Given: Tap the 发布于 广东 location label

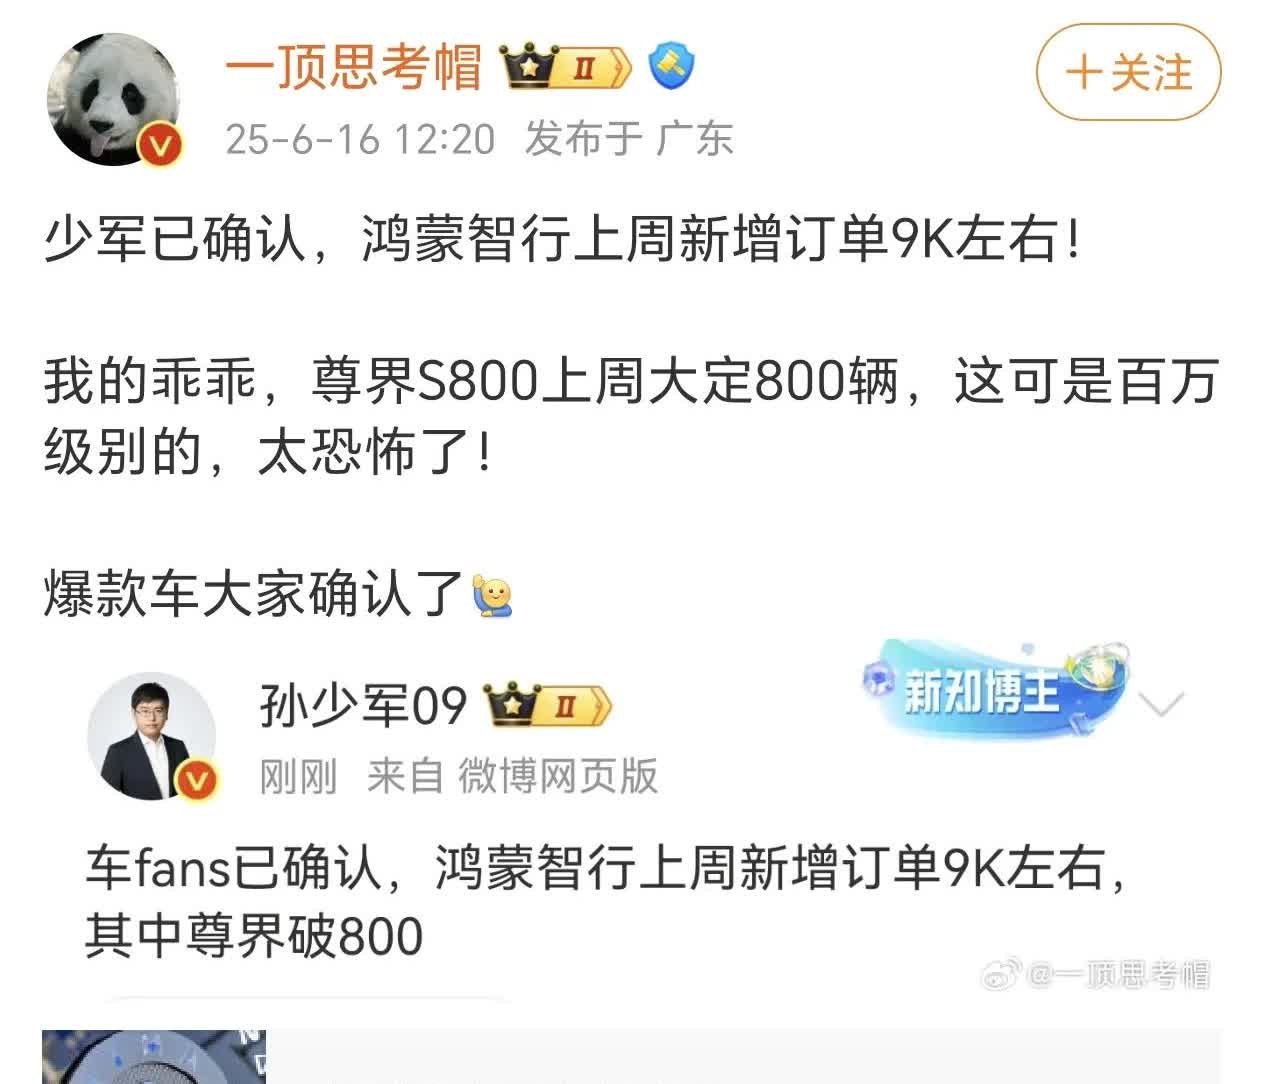Looking at the screenshot, I should pos(629,139).
